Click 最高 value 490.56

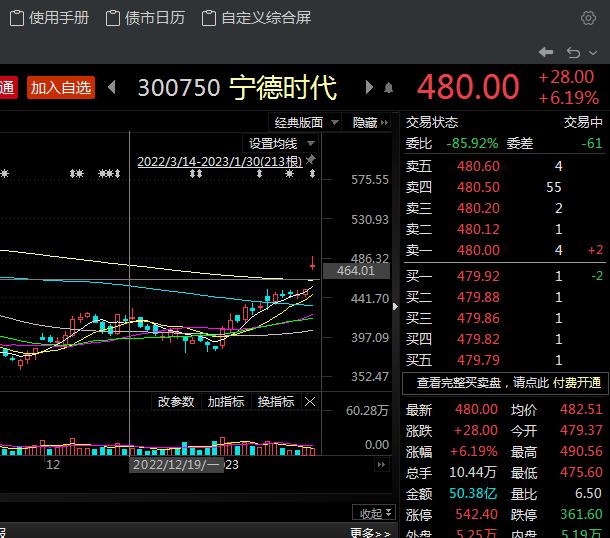(581, 451)
